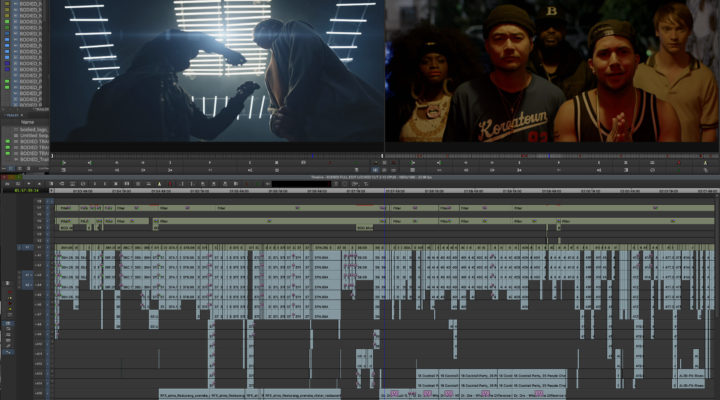
Task: Click the yellow icon at the right end of the record monitor buttons
Action: tap(705, 163)
